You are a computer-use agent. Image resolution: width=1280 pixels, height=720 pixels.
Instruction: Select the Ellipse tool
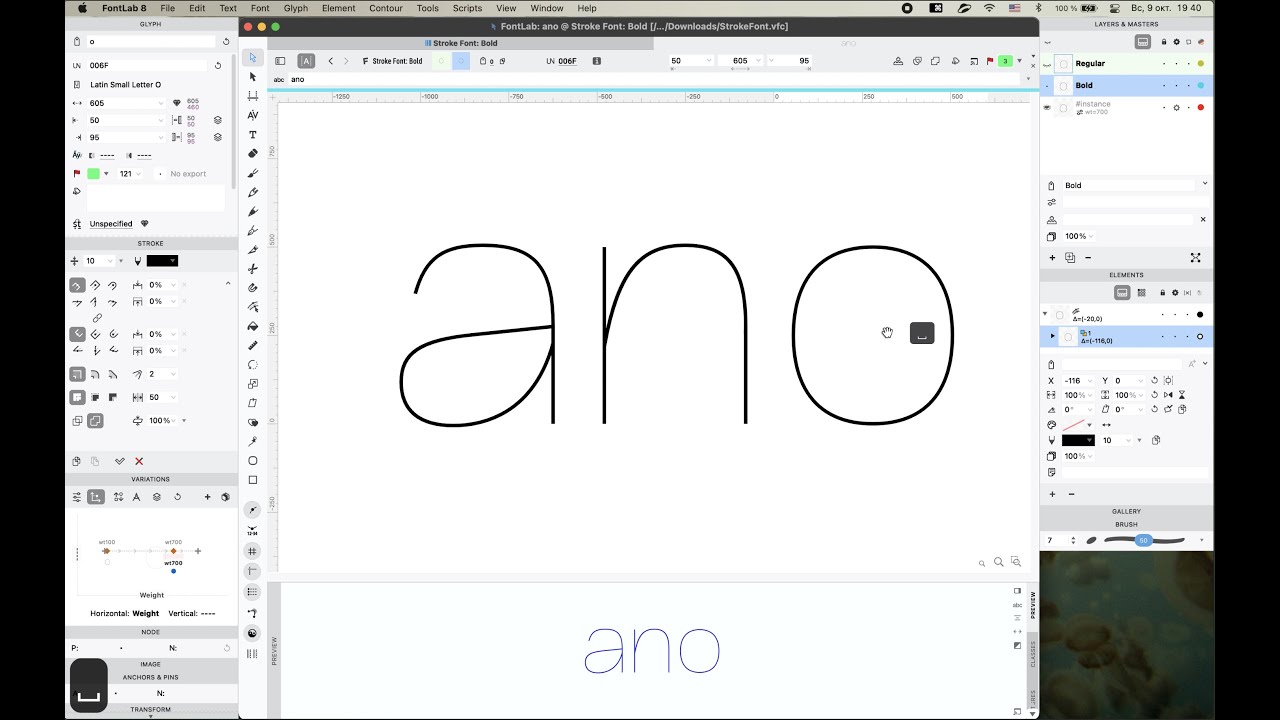point(253,460)
